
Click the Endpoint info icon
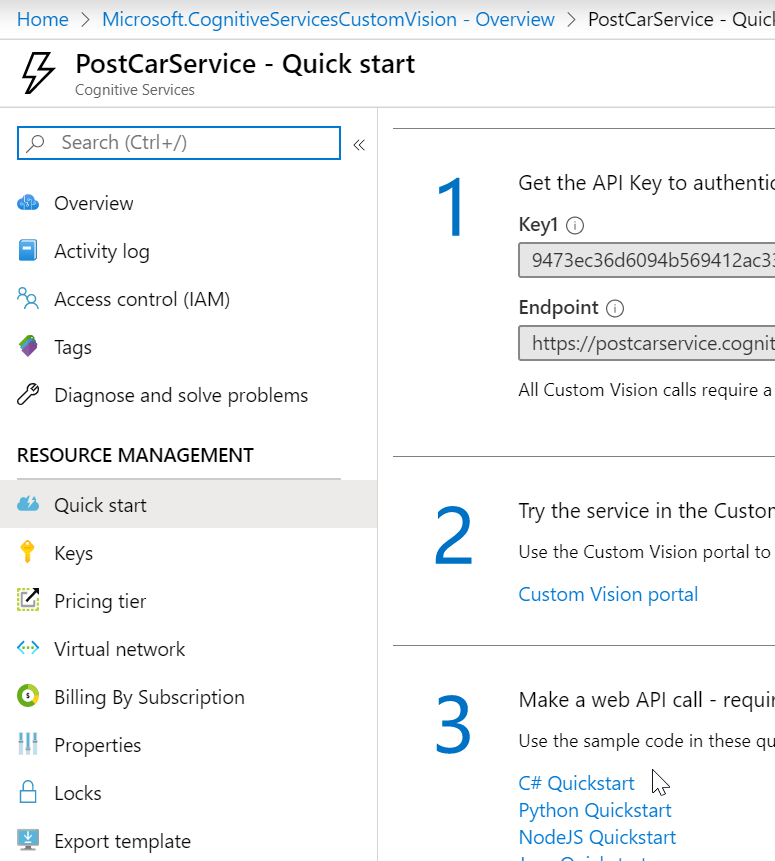(615, 308)
